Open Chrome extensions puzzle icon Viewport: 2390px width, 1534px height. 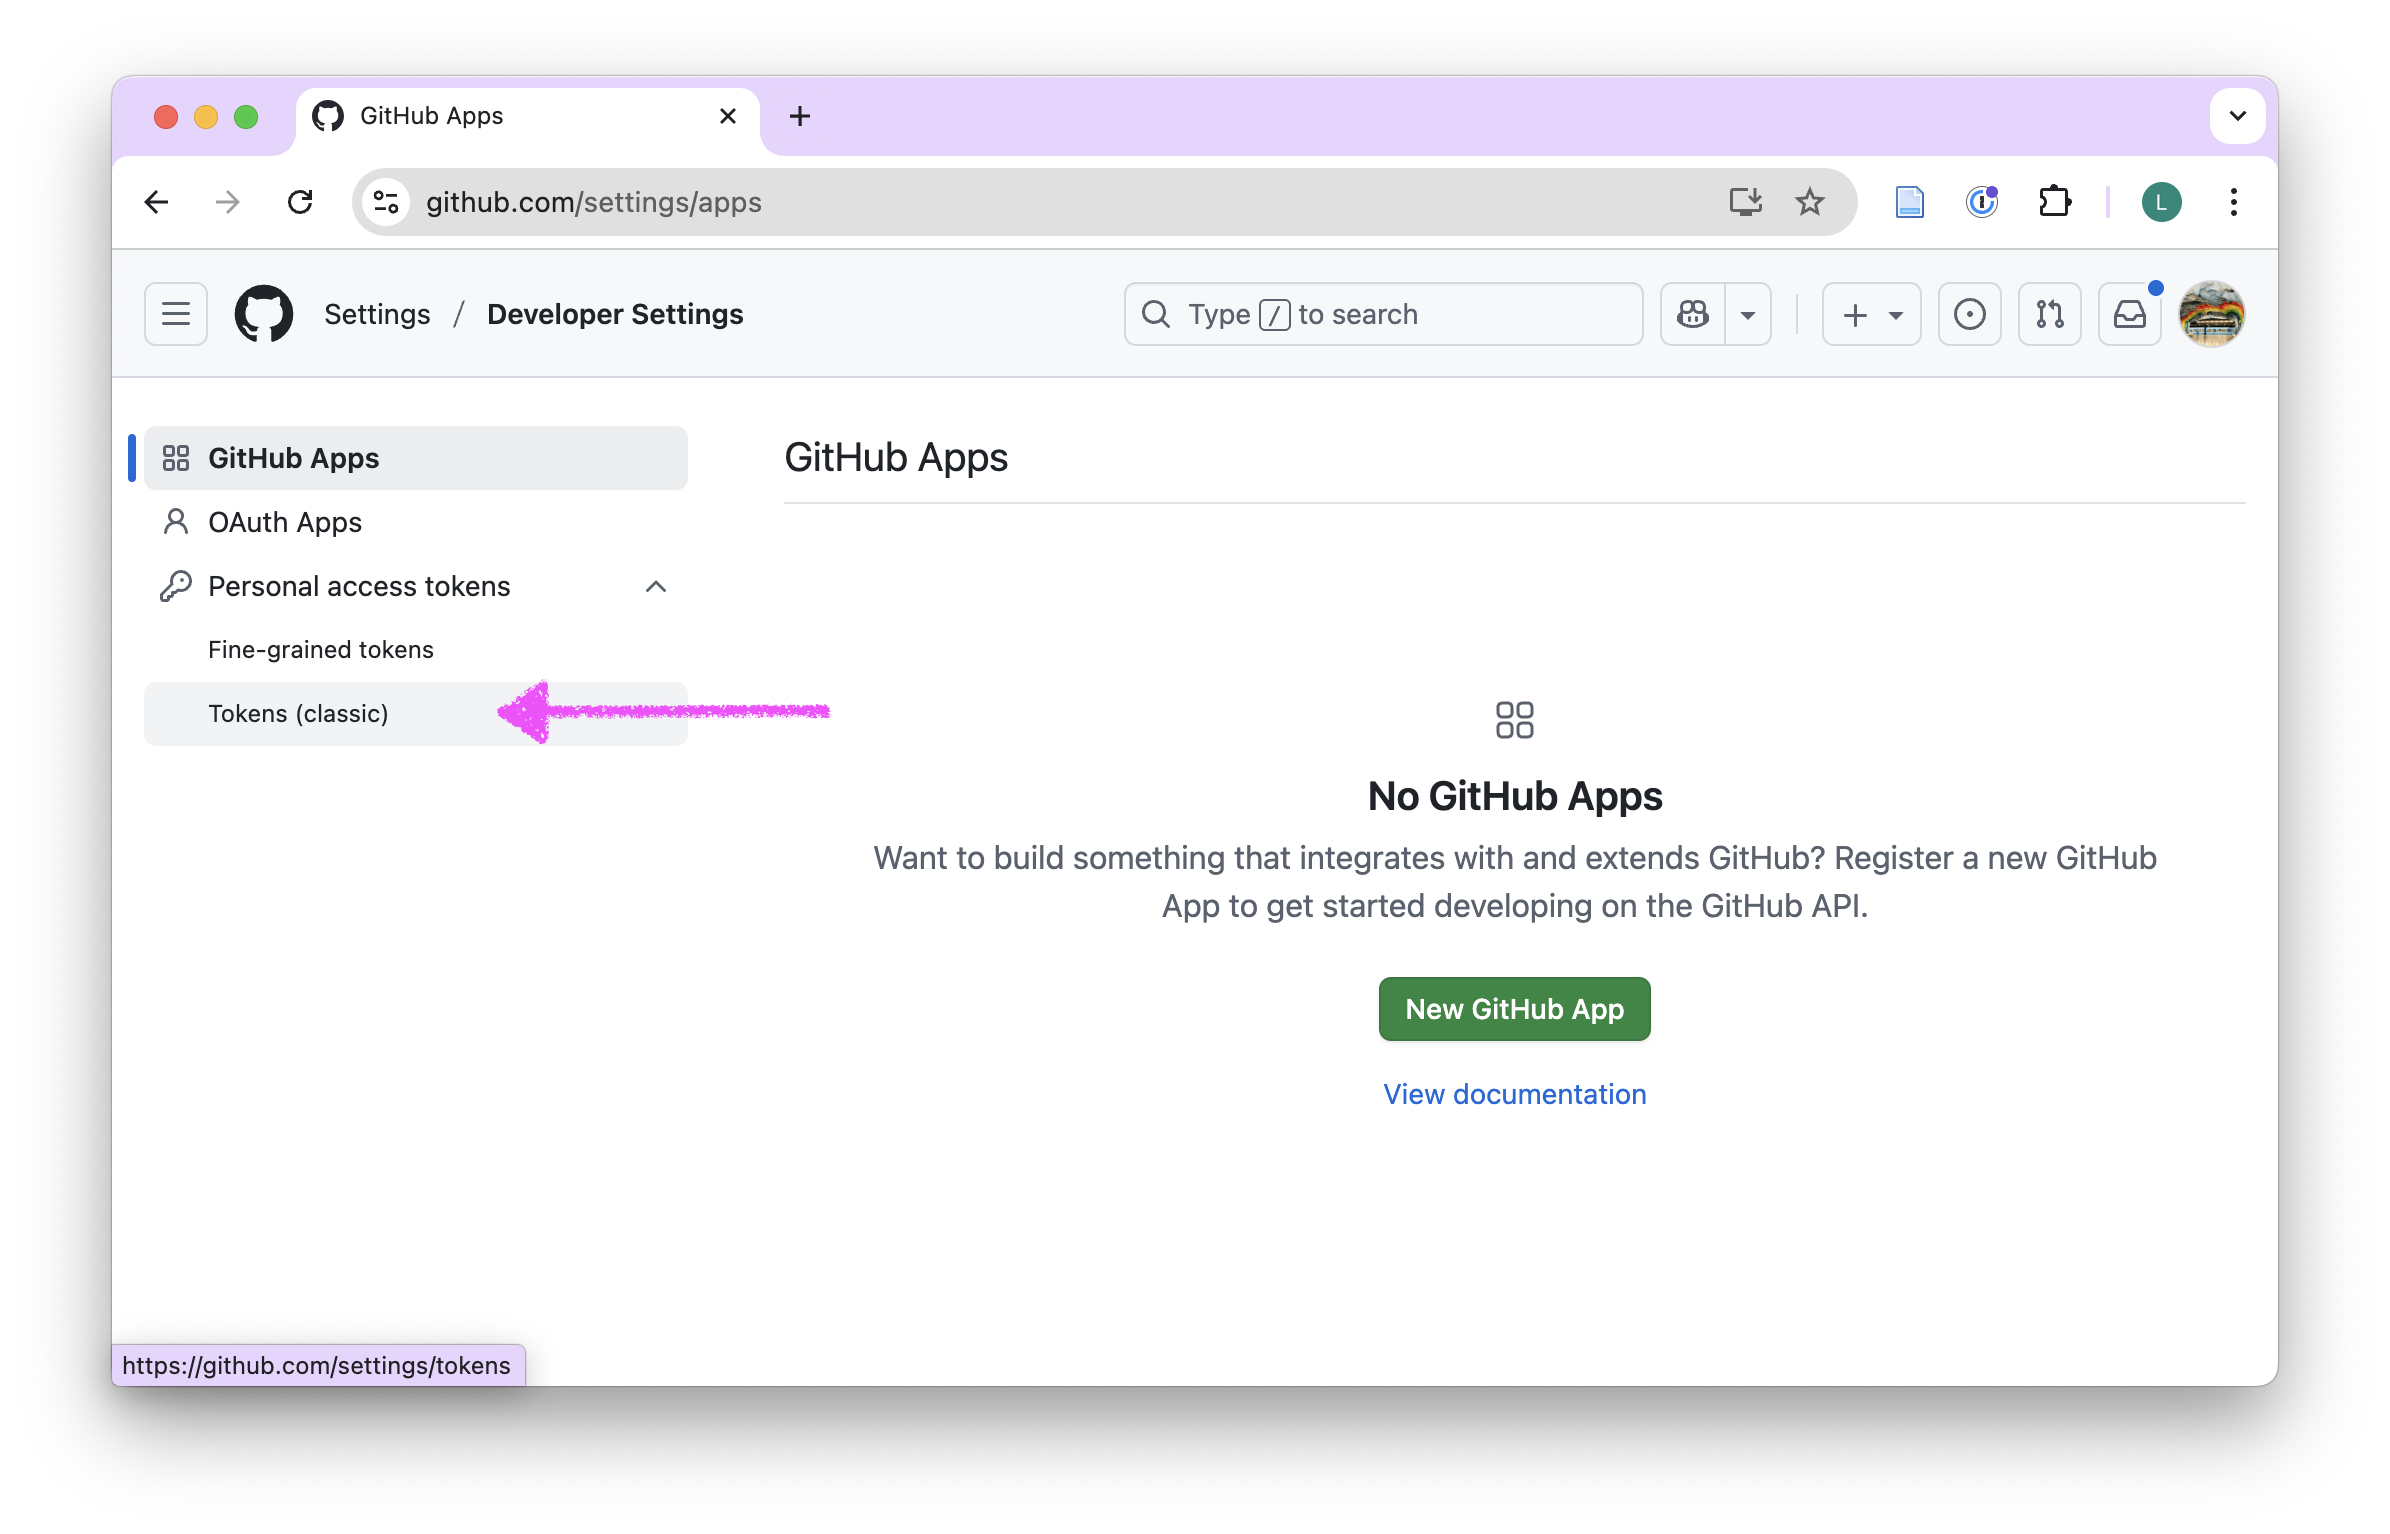point(2054,202)
